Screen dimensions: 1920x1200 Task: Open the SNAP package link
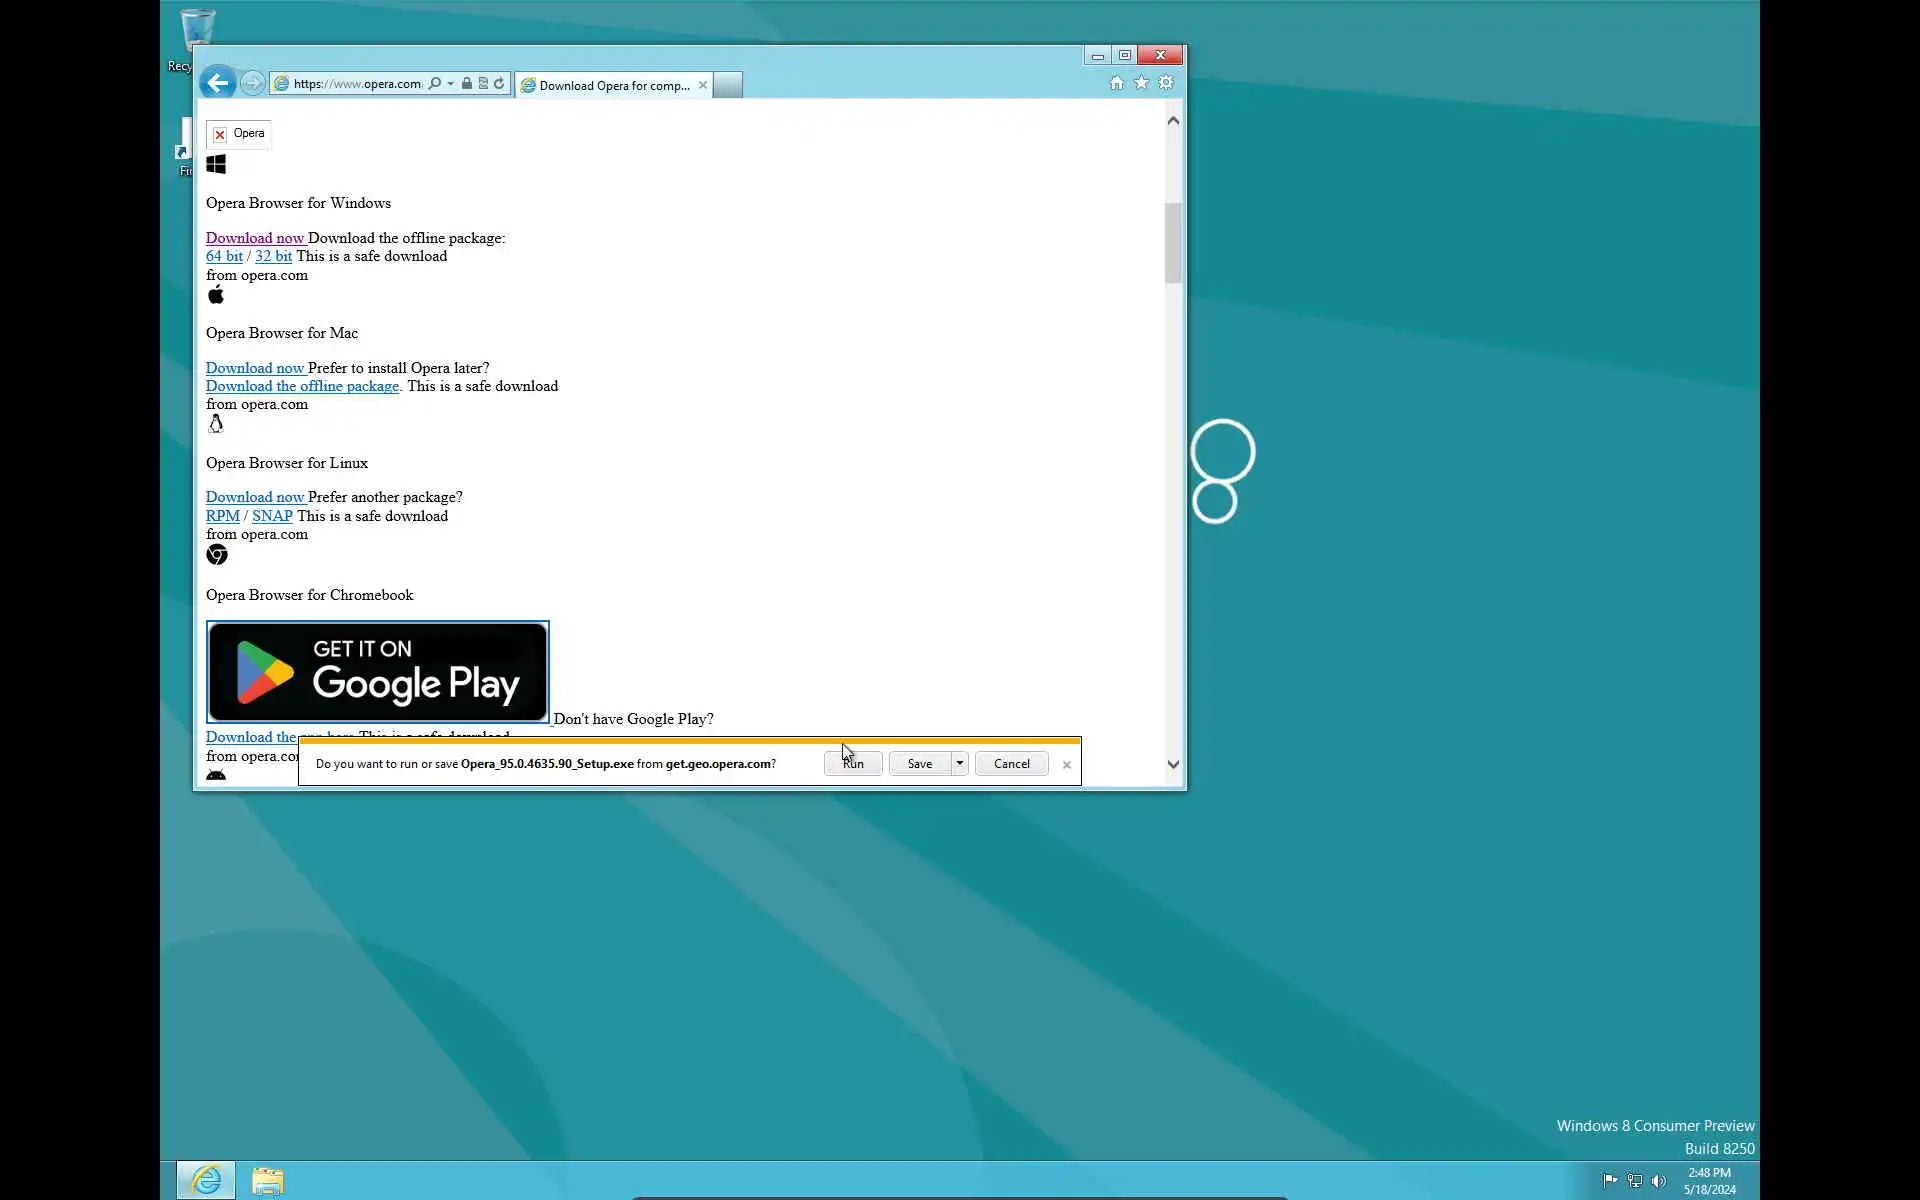click(x=272, y=516)
